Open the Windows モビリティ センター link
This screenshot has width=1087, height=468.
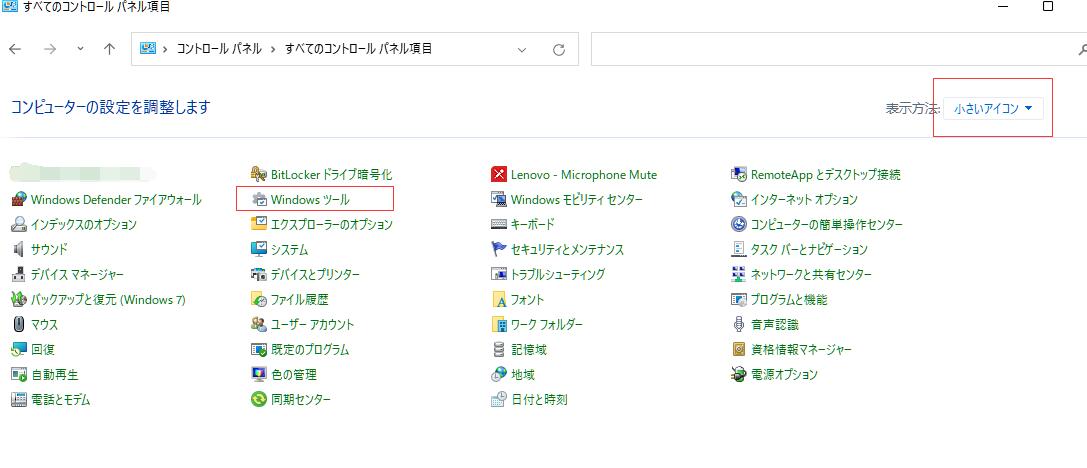coord(577,200)
